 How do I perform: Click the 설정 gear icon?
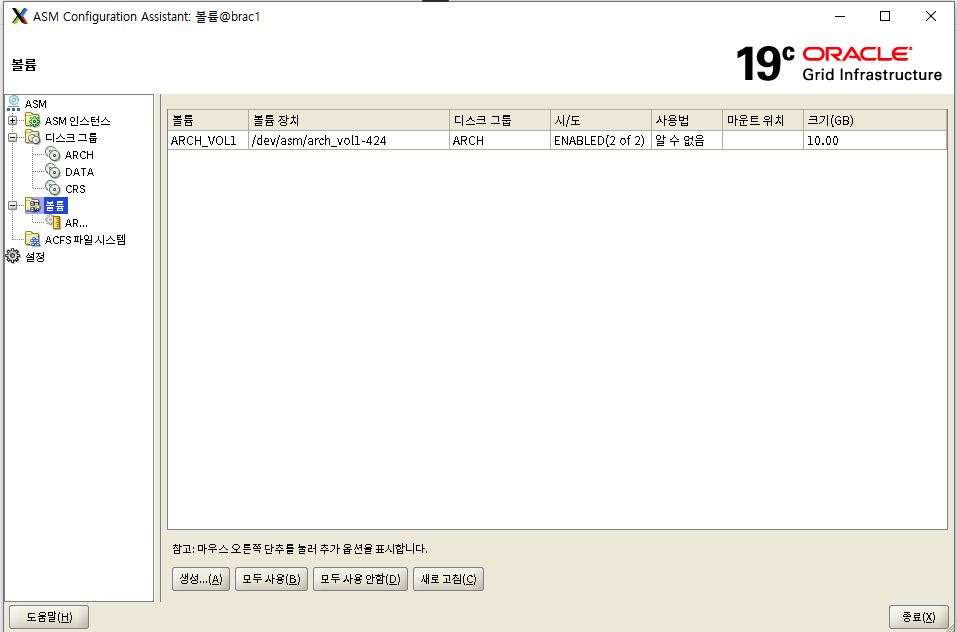pyautogui.click(x=13, y=257)
